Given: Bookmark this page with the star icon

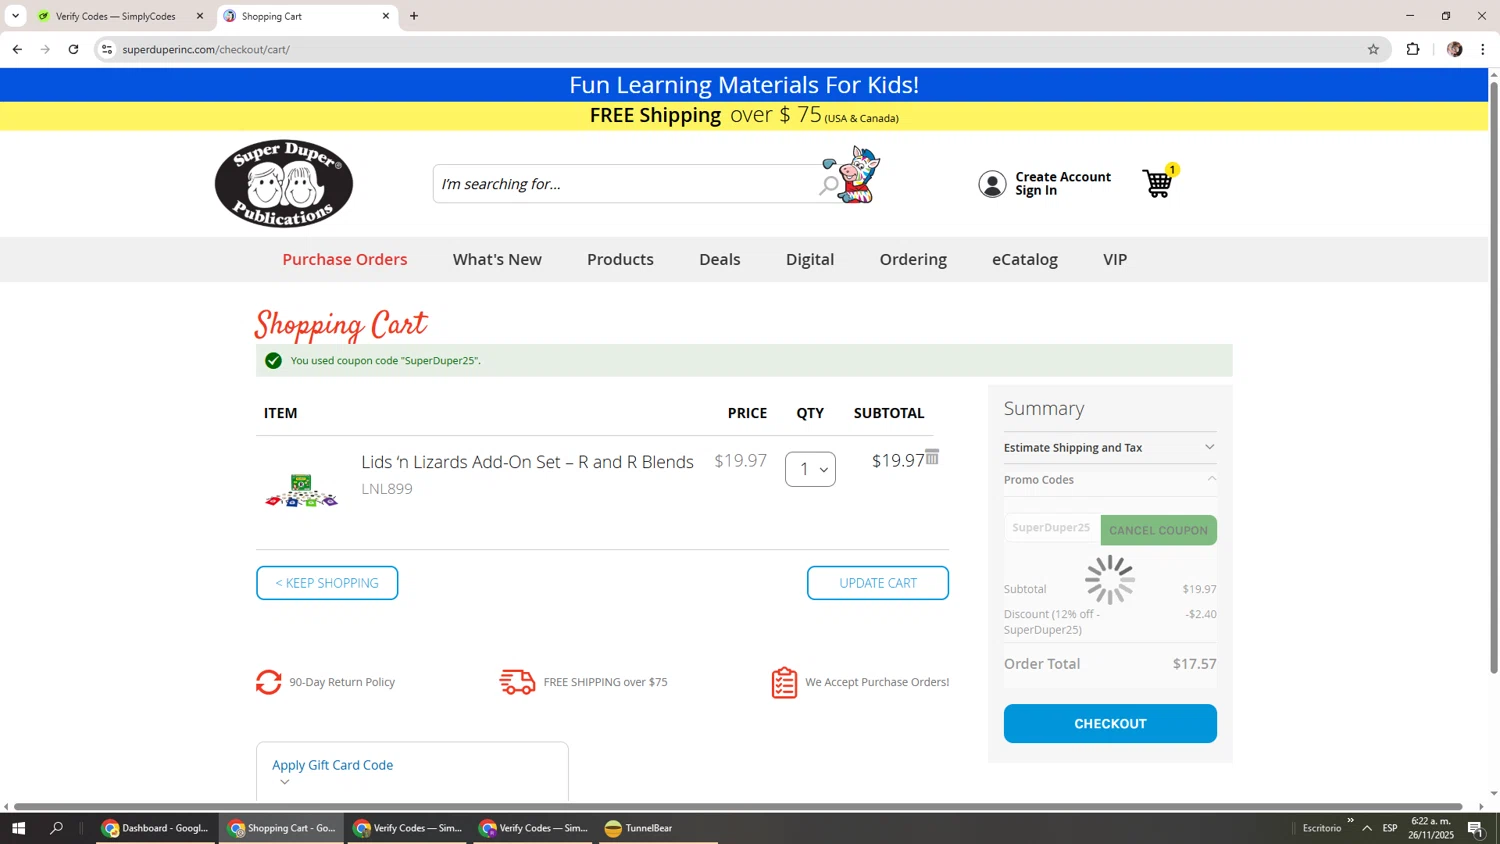Looking at the screenshot, I should coord(1373,49).
